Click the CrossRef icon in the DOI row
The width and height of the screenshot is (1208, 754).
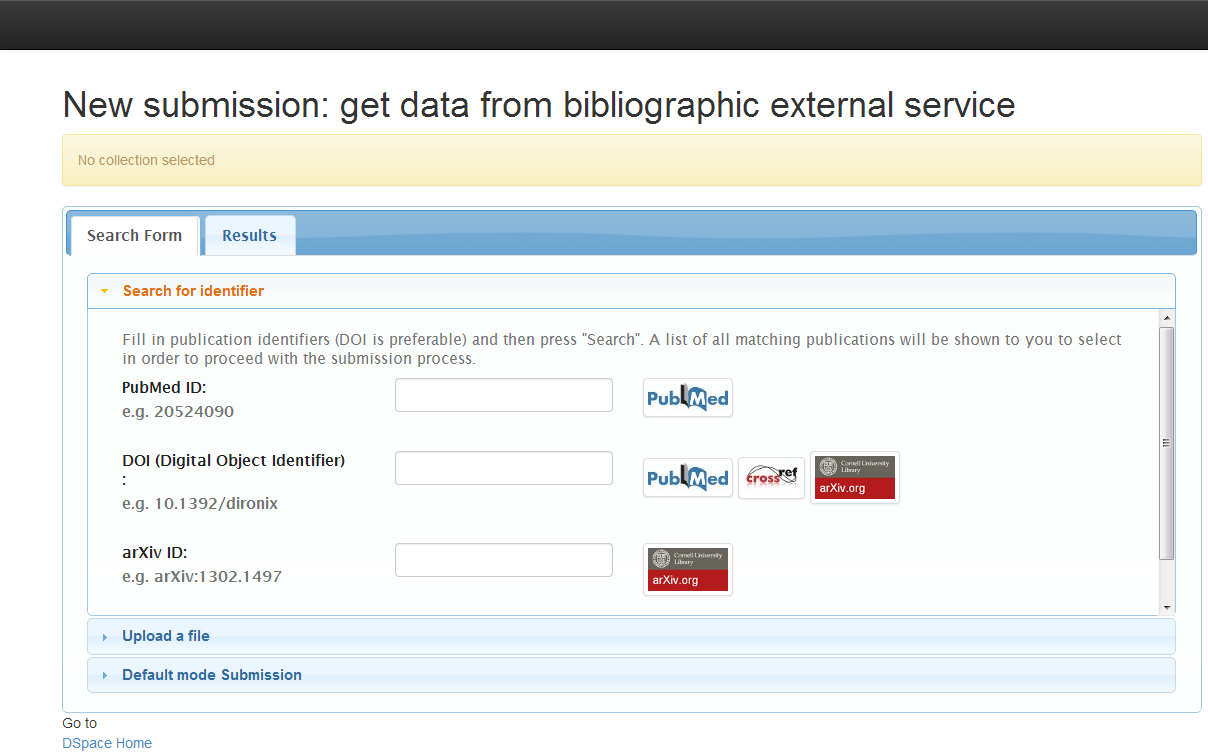[x=771, y=478]
